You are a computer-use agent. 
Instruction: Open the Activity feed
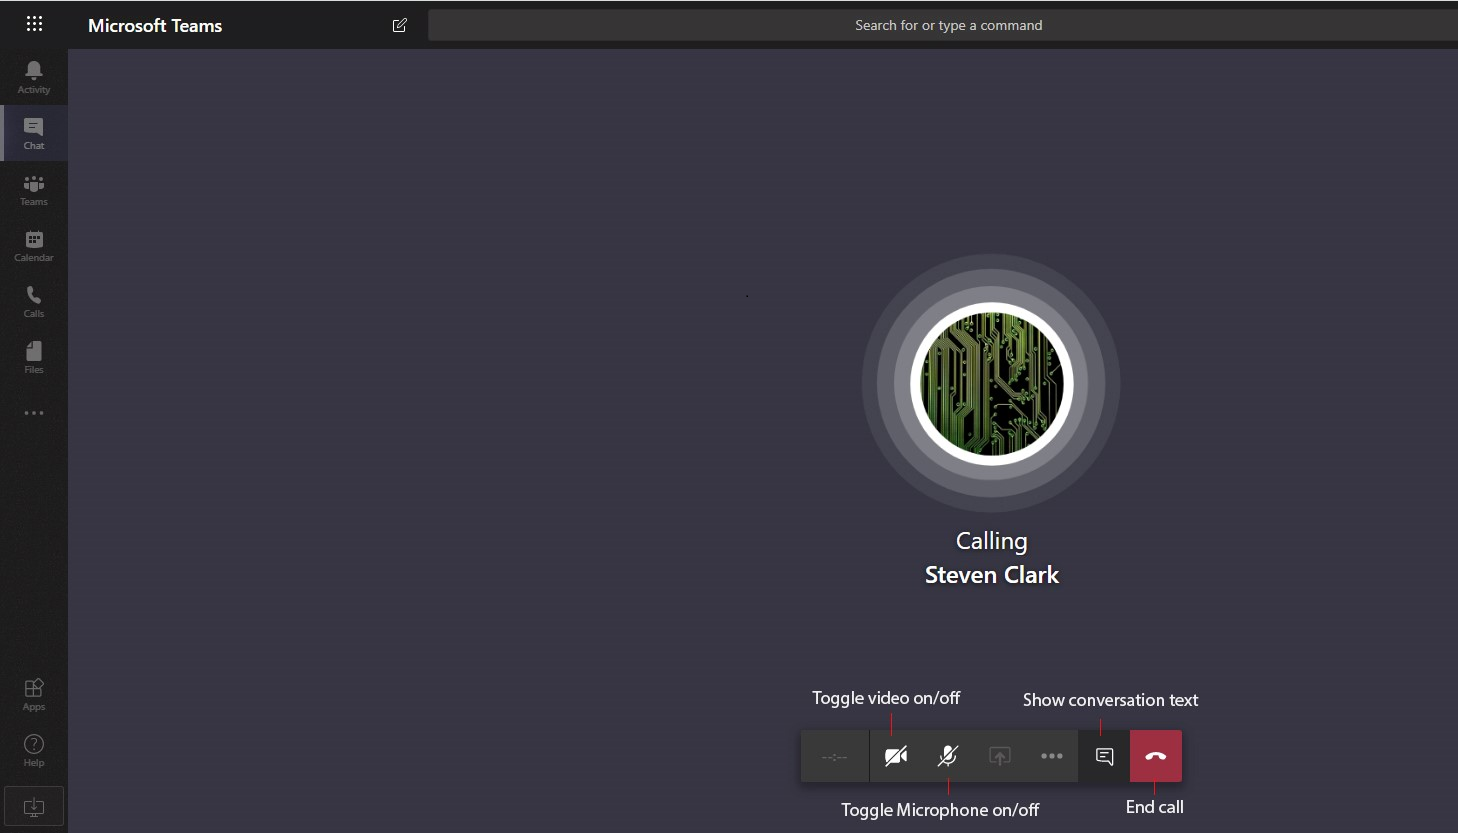34,76
